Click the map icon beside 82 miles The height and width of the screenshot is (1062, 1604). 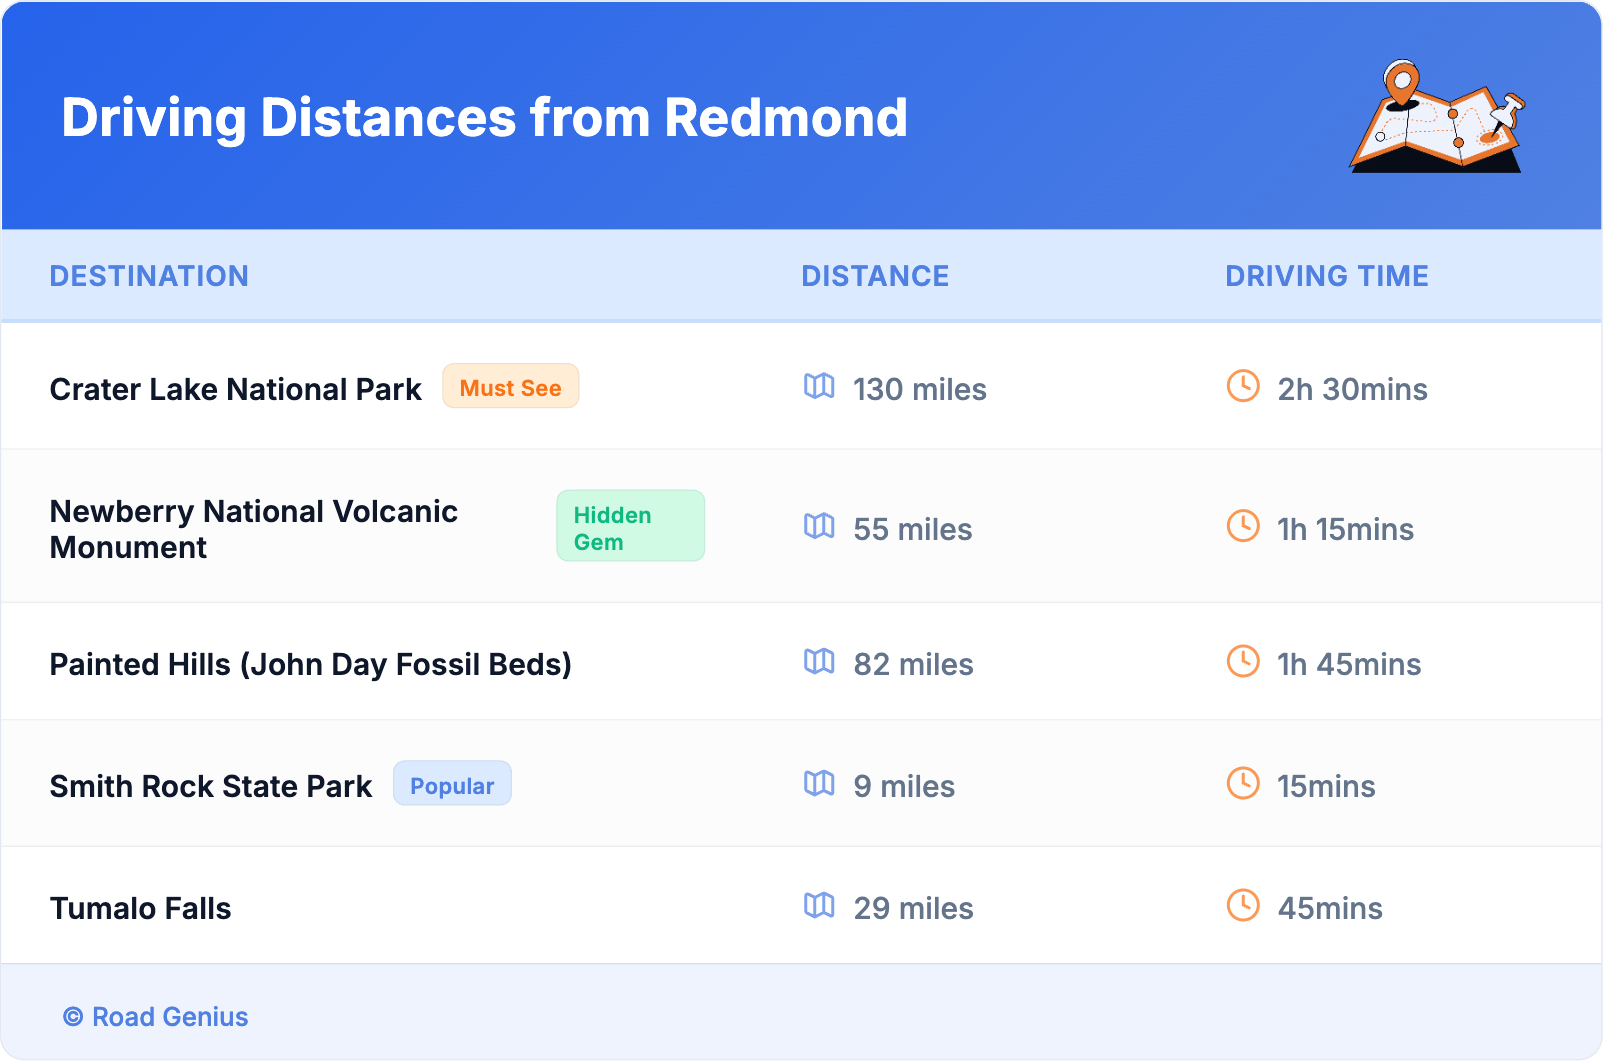point(819,661)
